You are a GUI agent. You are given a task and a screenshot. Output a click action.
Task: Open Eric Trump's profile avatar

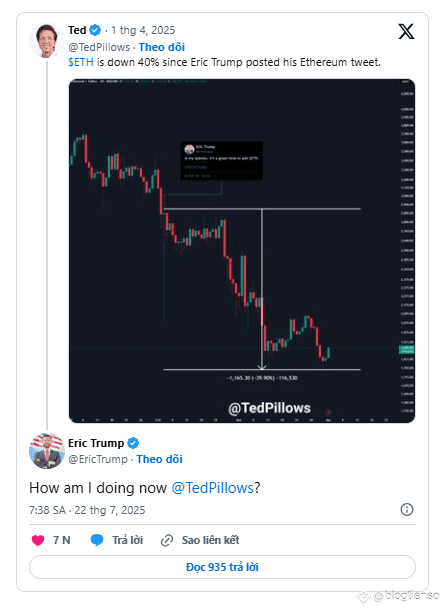click(47, 451)
